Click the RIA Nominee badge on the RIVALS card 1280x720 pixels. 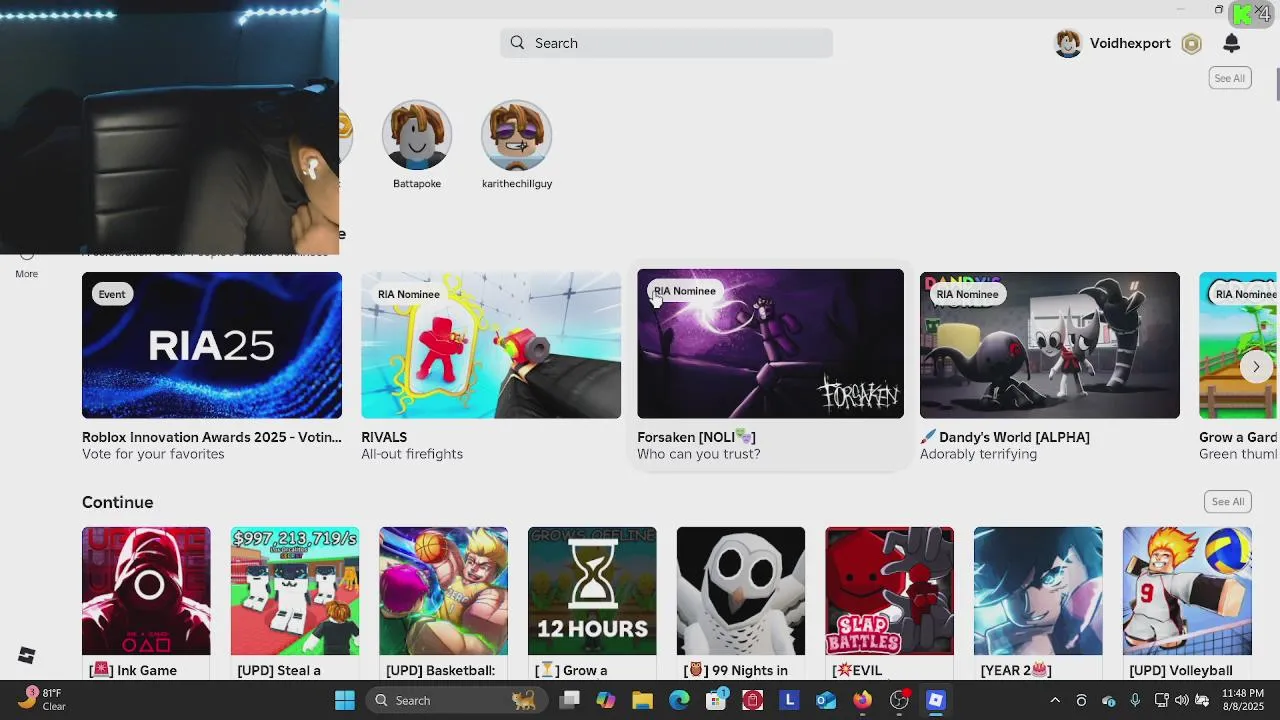pyautogui.click(x=408, y=294)
